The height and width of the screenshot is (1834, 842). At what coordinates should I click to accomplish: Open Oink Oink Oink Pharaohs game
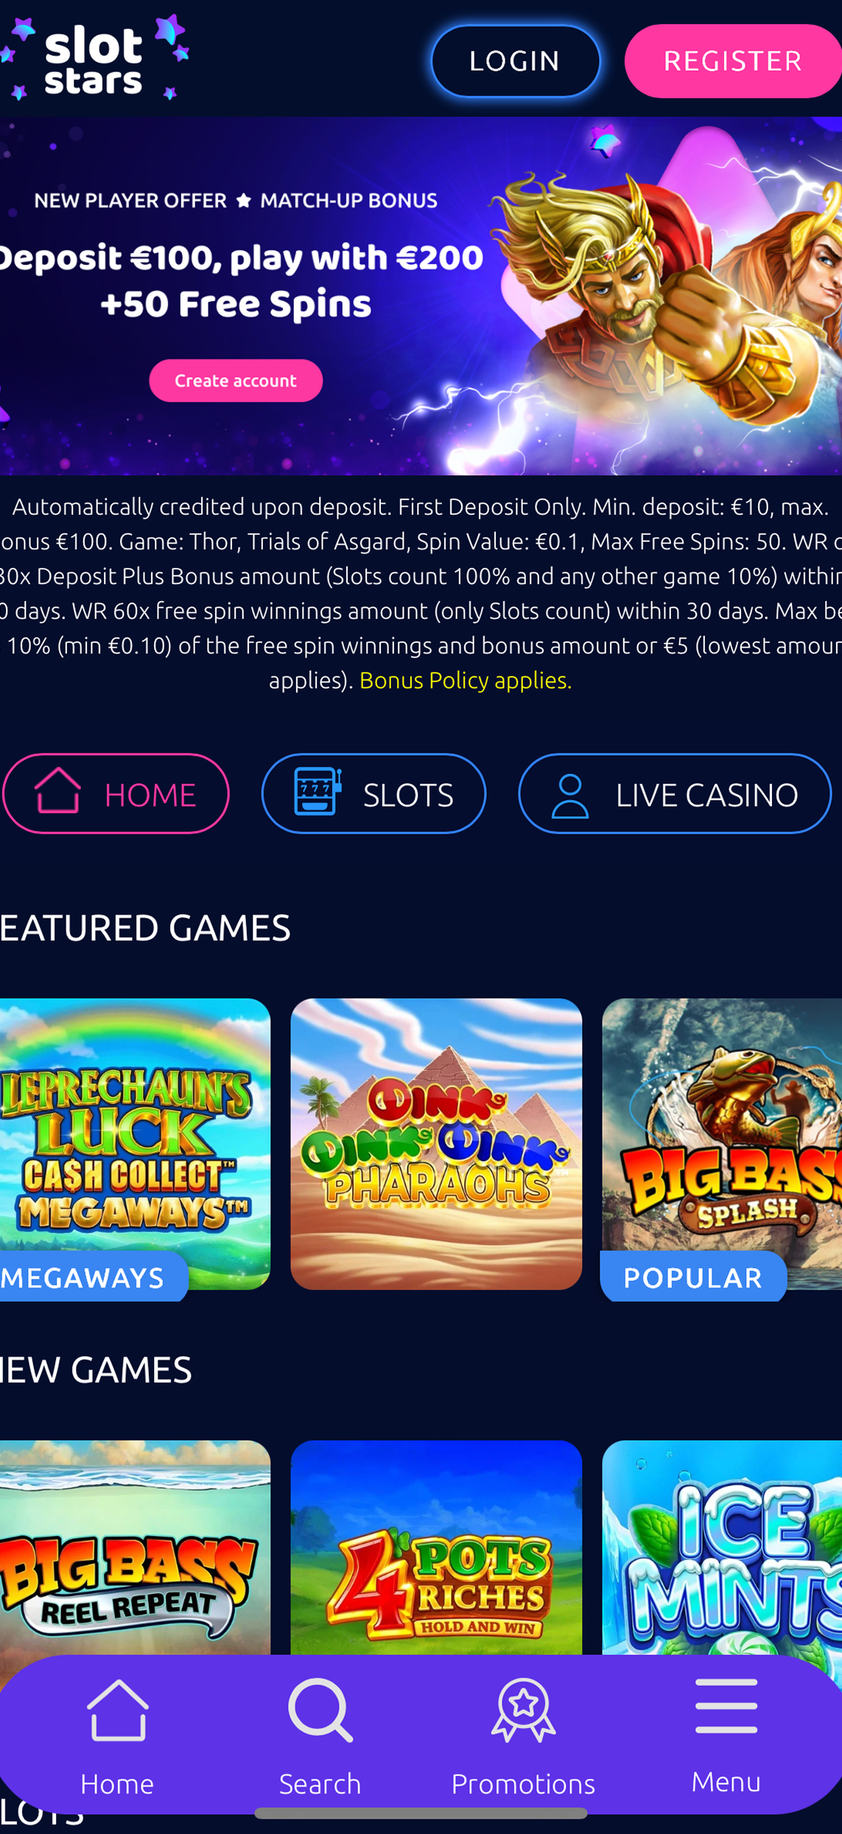click(x=436, y=1144)
